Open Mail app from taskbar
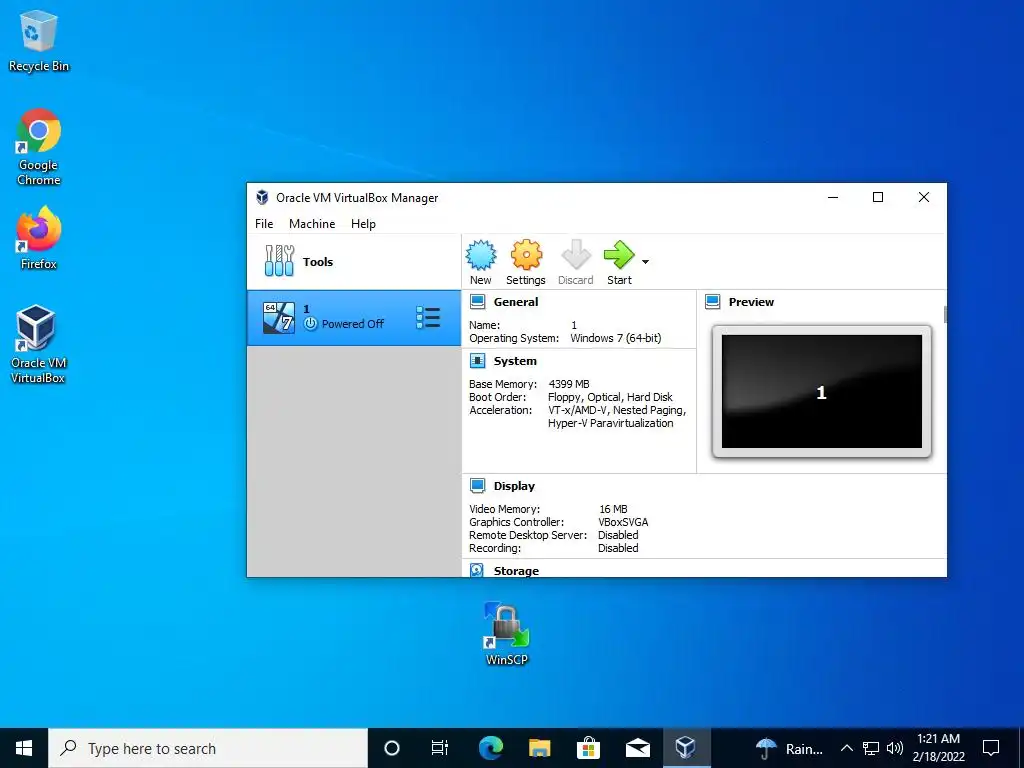This screenshot has width=1024, height=768. (x=637, y=748)
